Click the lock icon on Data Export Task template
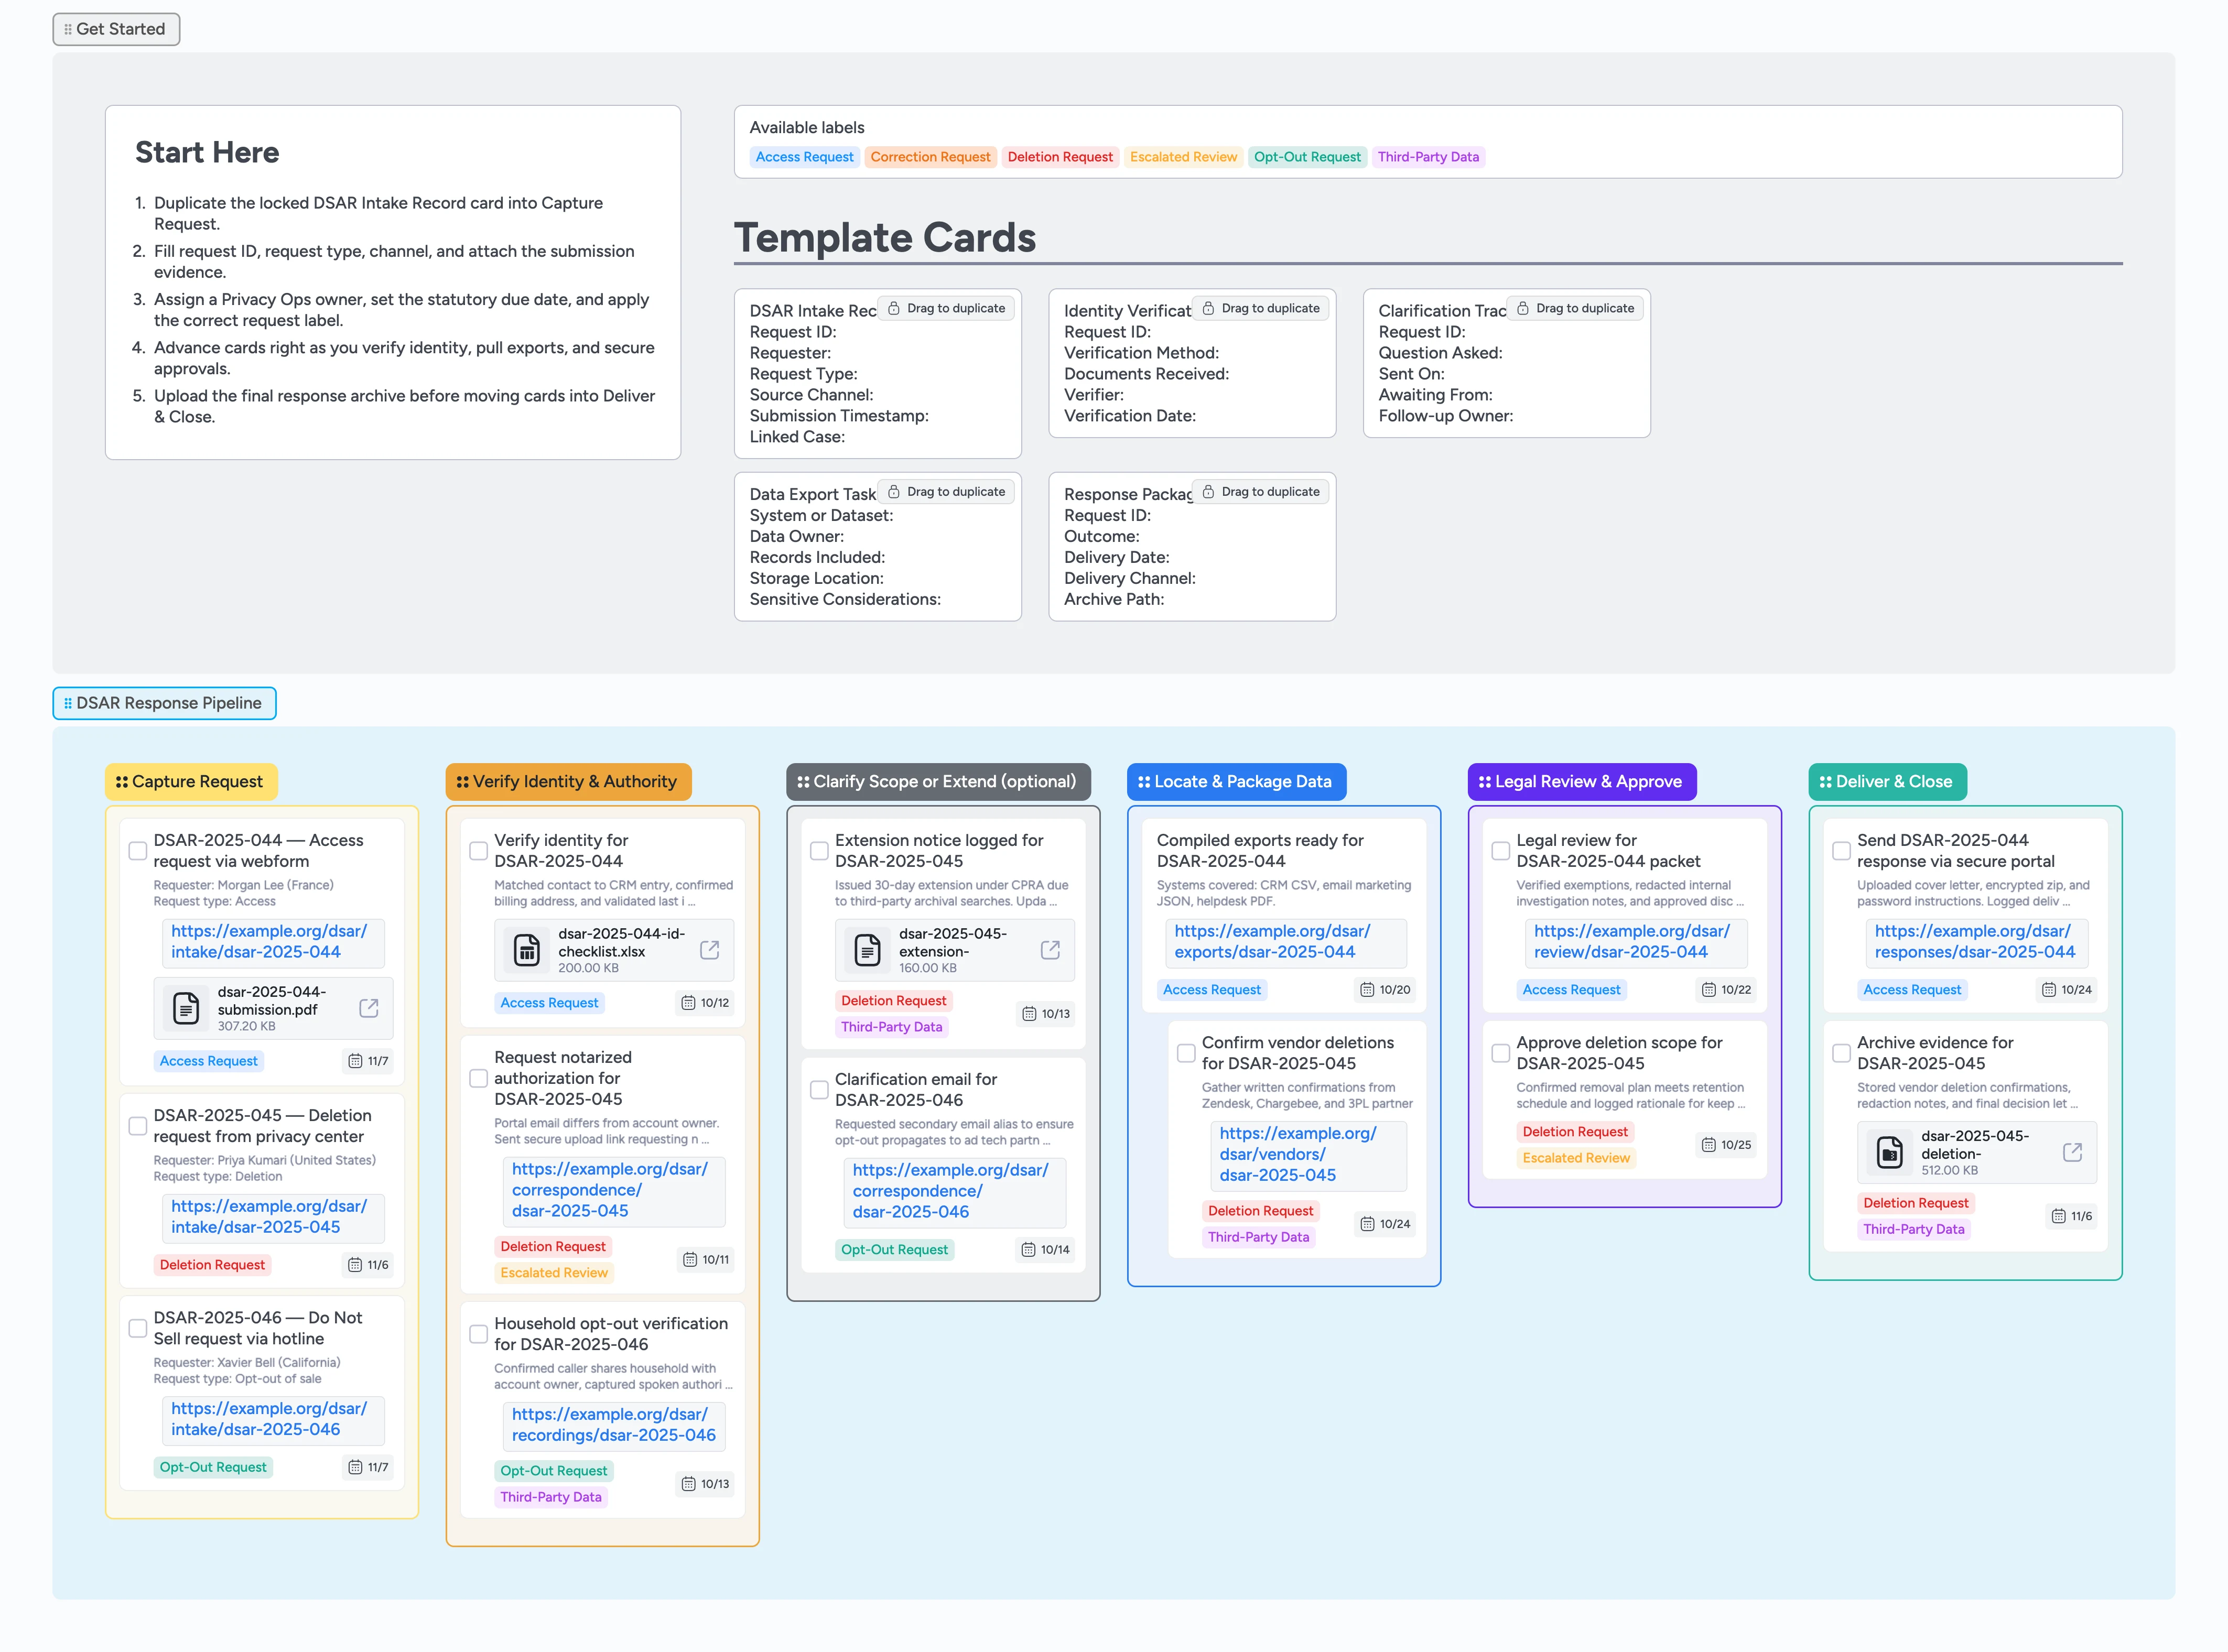This screenshot has height=1652, width=2228. tap(893, 491)
